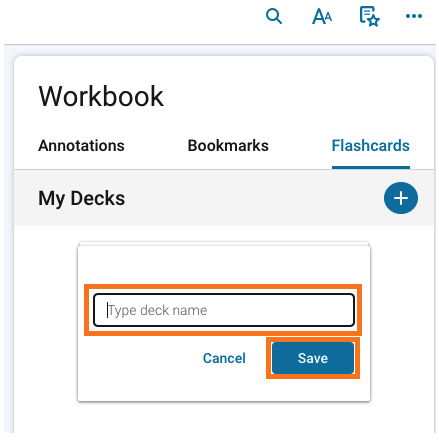This screenshot has width=439, height=444.
Task: Open the search magnifier icon
Action: [274, 16]
